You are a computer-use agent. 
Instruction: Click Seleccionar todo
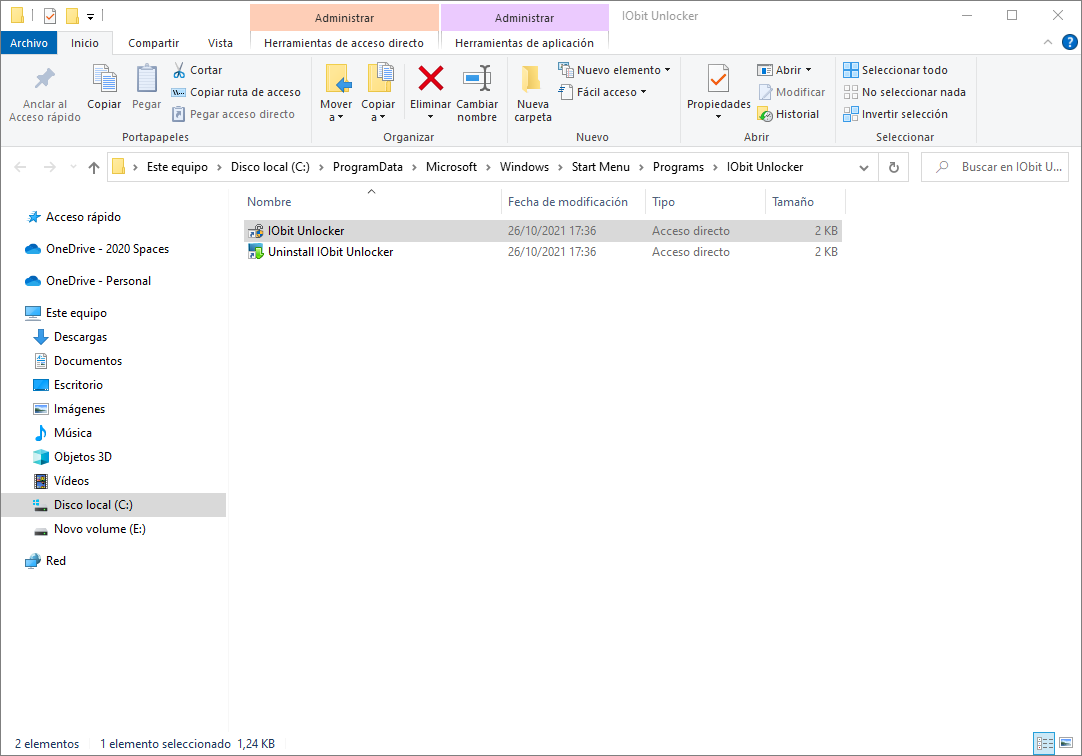(896, 70)
